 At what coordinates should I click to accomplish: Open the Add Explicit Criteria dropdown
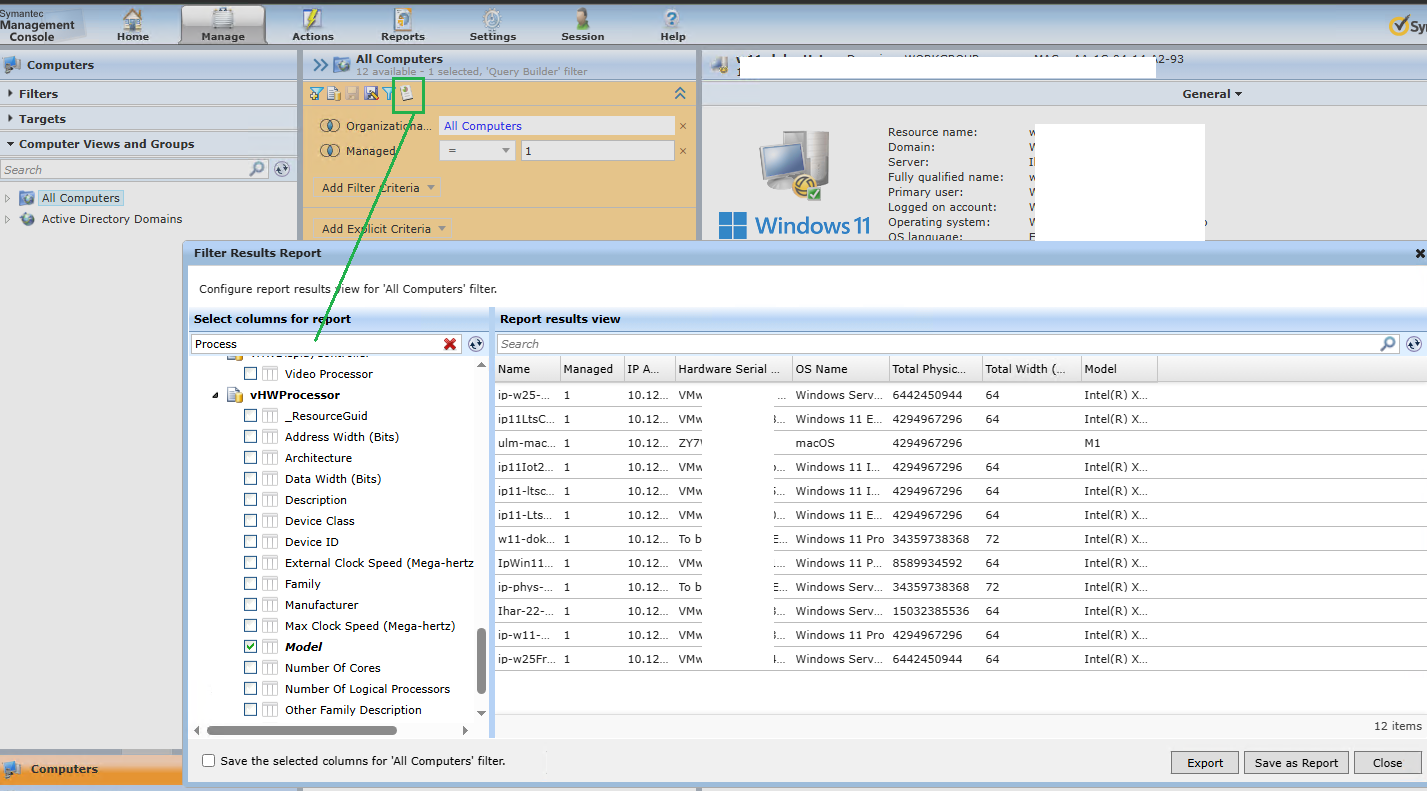point(383,229)
